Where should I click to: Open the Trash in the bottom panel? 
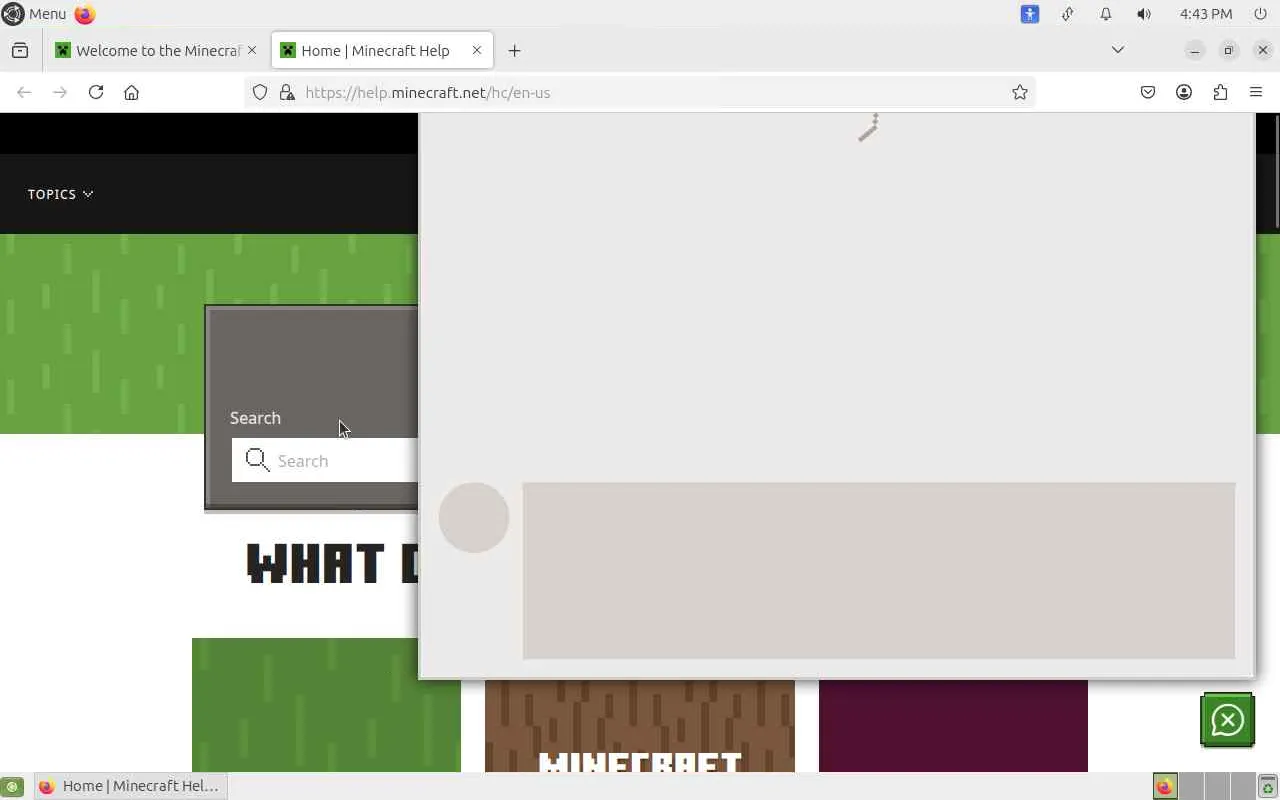pos(1267,787)
